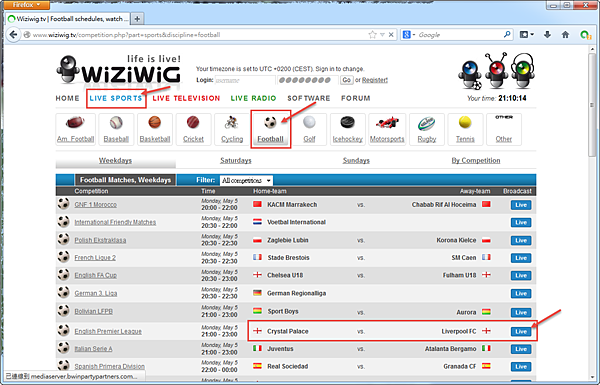Screen dimensions: 600x385
Task: Open the Cycling sport category
Action: coord(232,122)
